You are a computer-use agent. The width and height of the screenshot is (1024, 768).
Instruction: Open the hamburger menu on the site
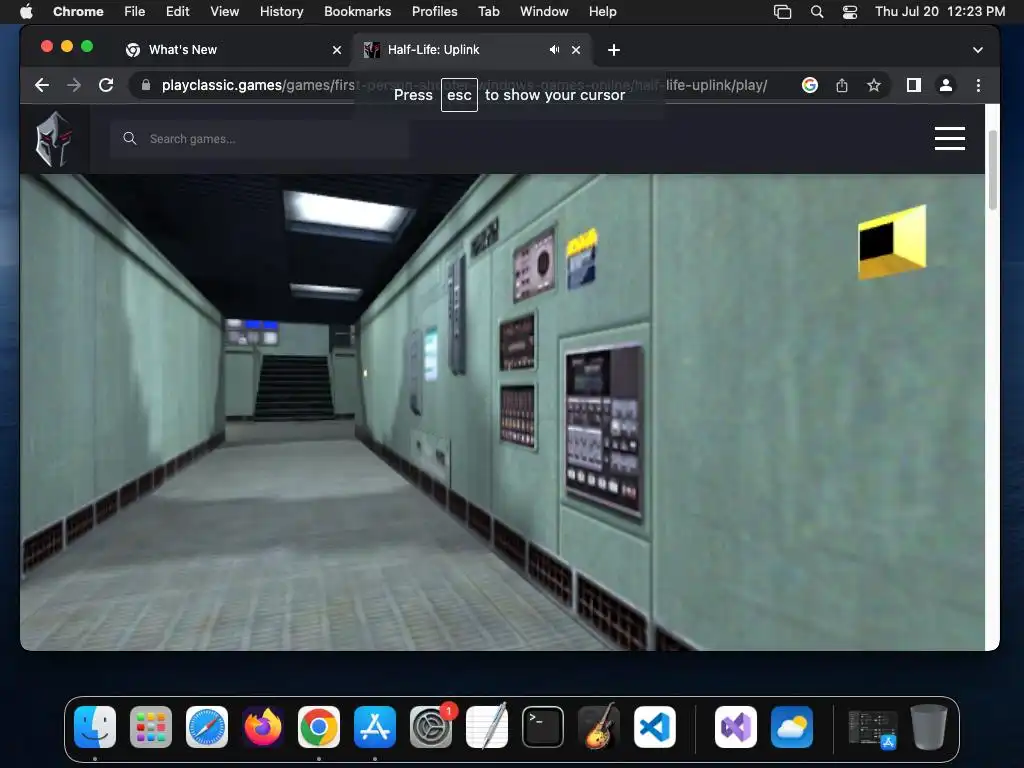coord(950,138)
